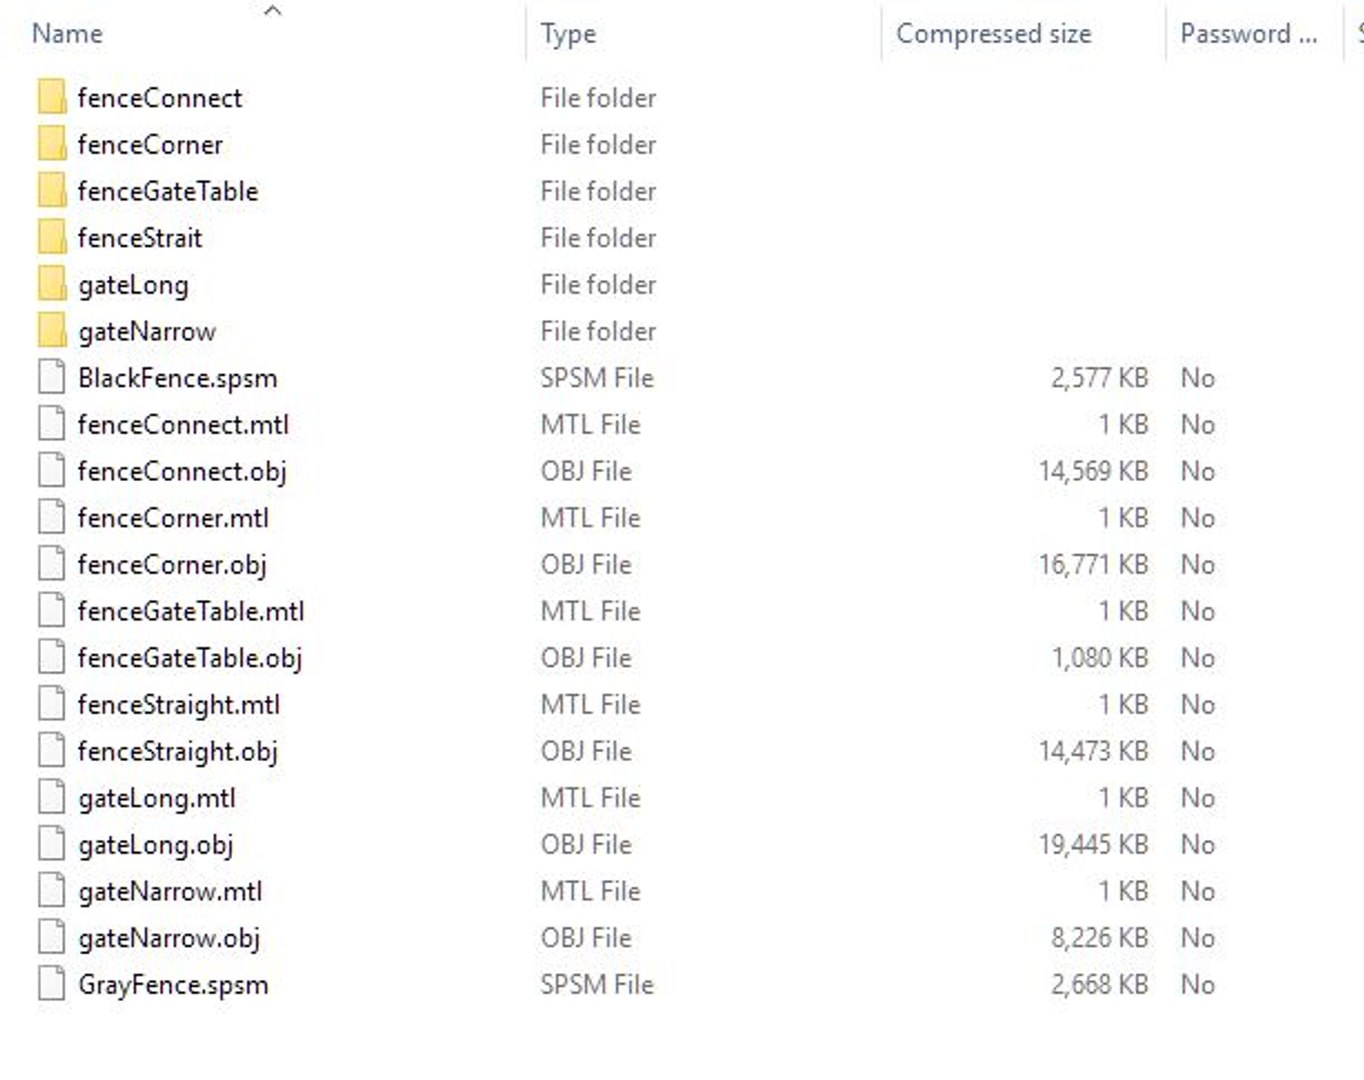Viewport: 1364px width, 1080px height.
Task: Click the BlackFence.spsm file icon
Action: [x=52, y=378]
